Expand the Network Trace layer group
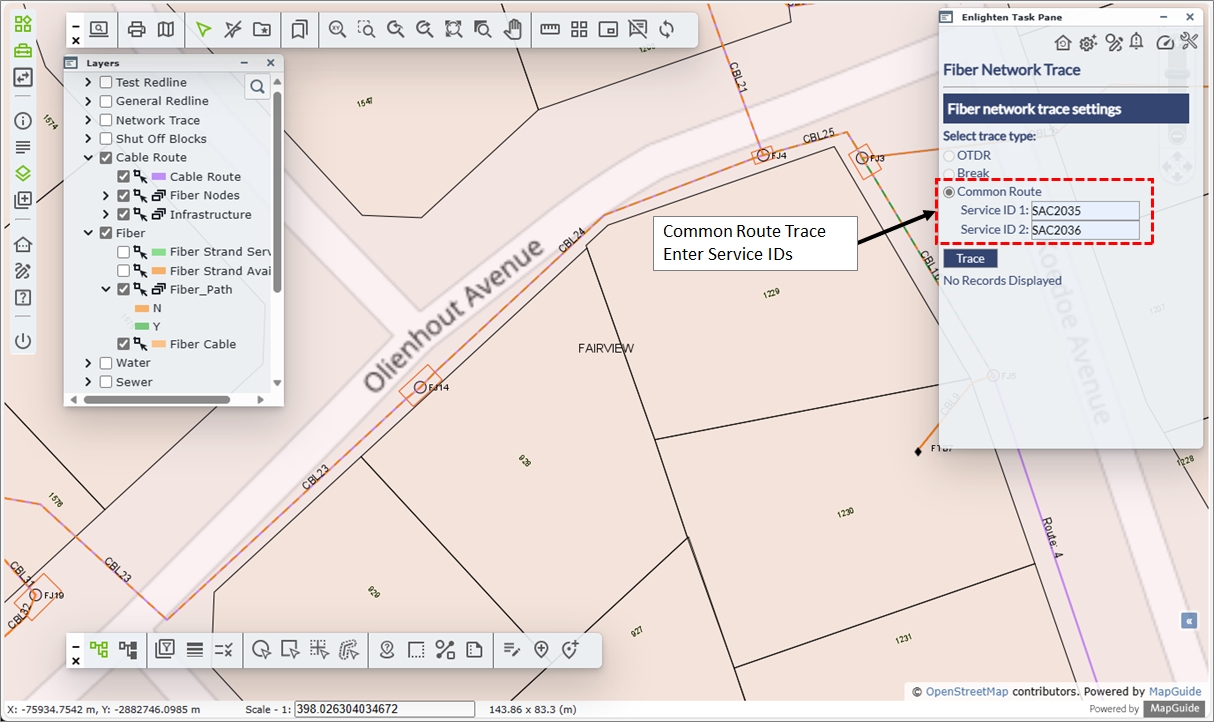Screen dimensions: 1214x722 (89, 120)
